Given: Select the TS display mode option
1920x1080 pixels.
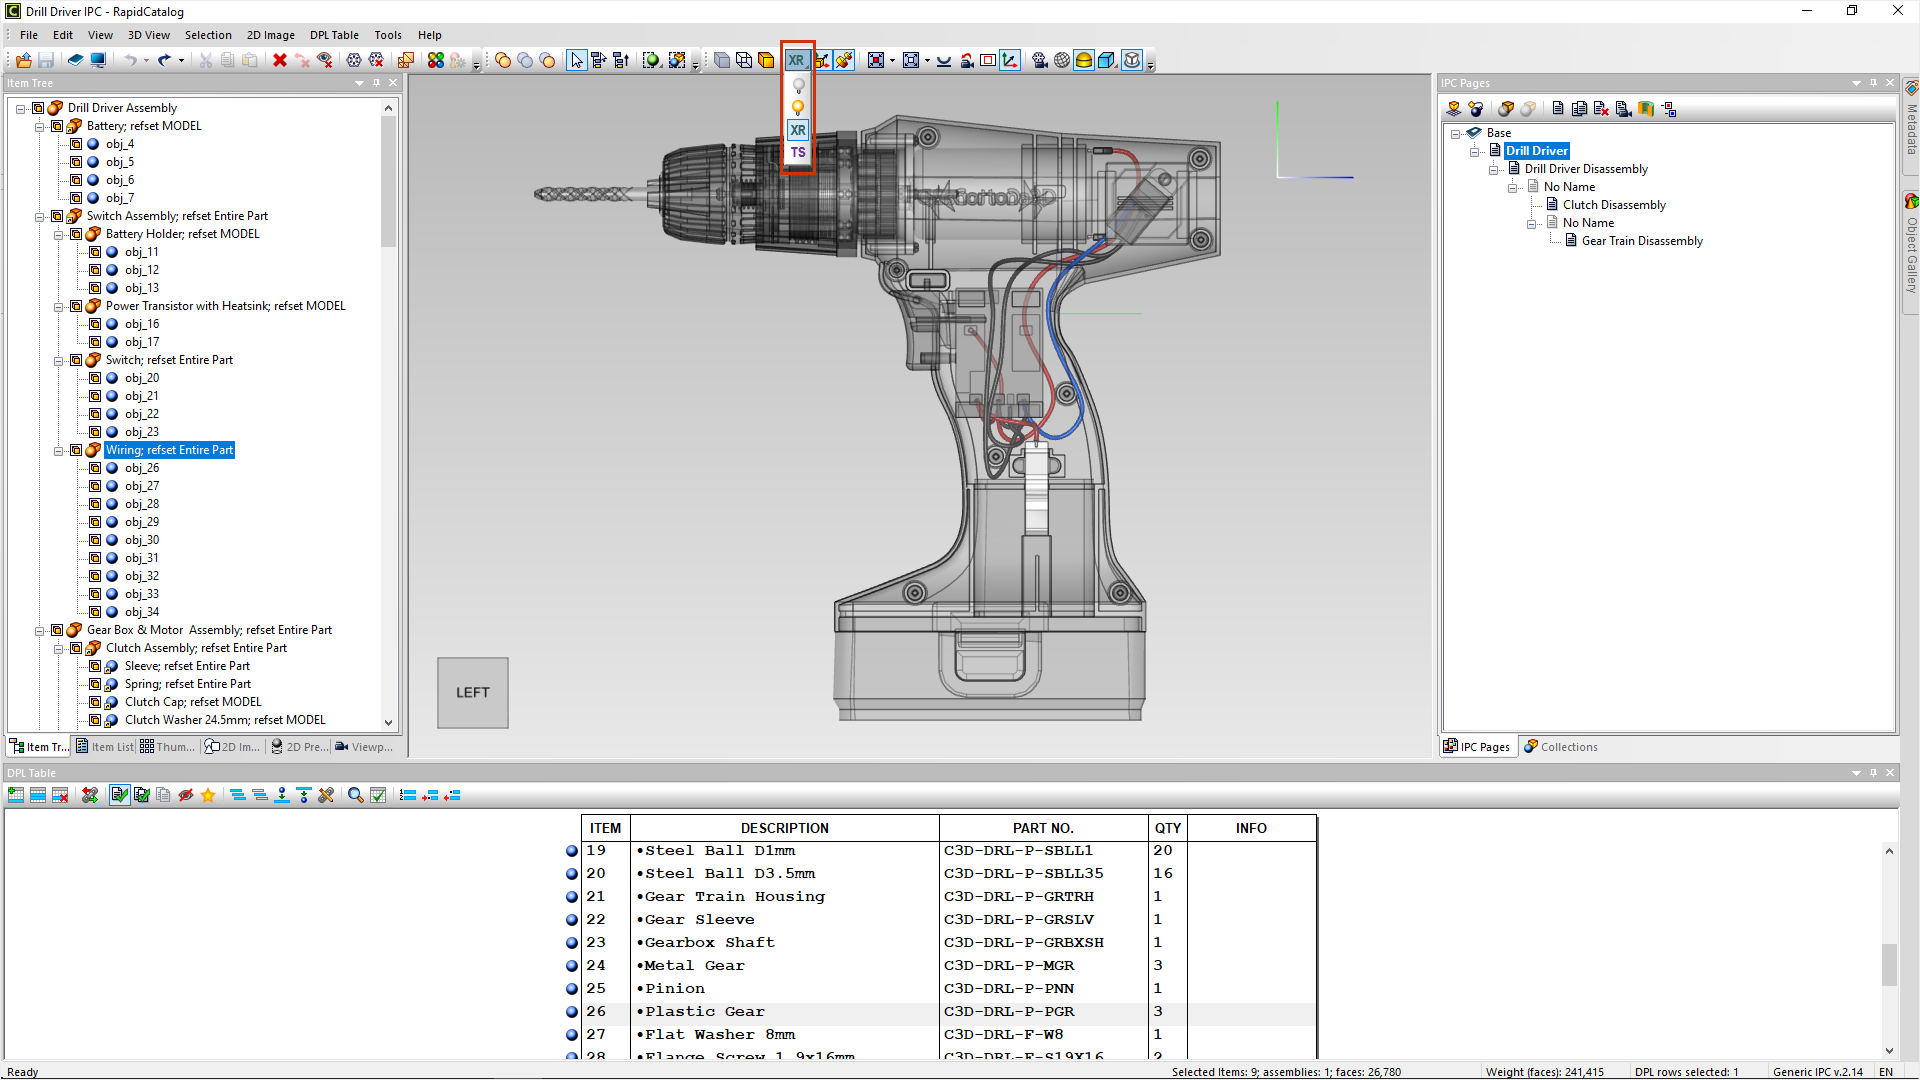Looking at the screenshot, I should [x=798, y=153].
